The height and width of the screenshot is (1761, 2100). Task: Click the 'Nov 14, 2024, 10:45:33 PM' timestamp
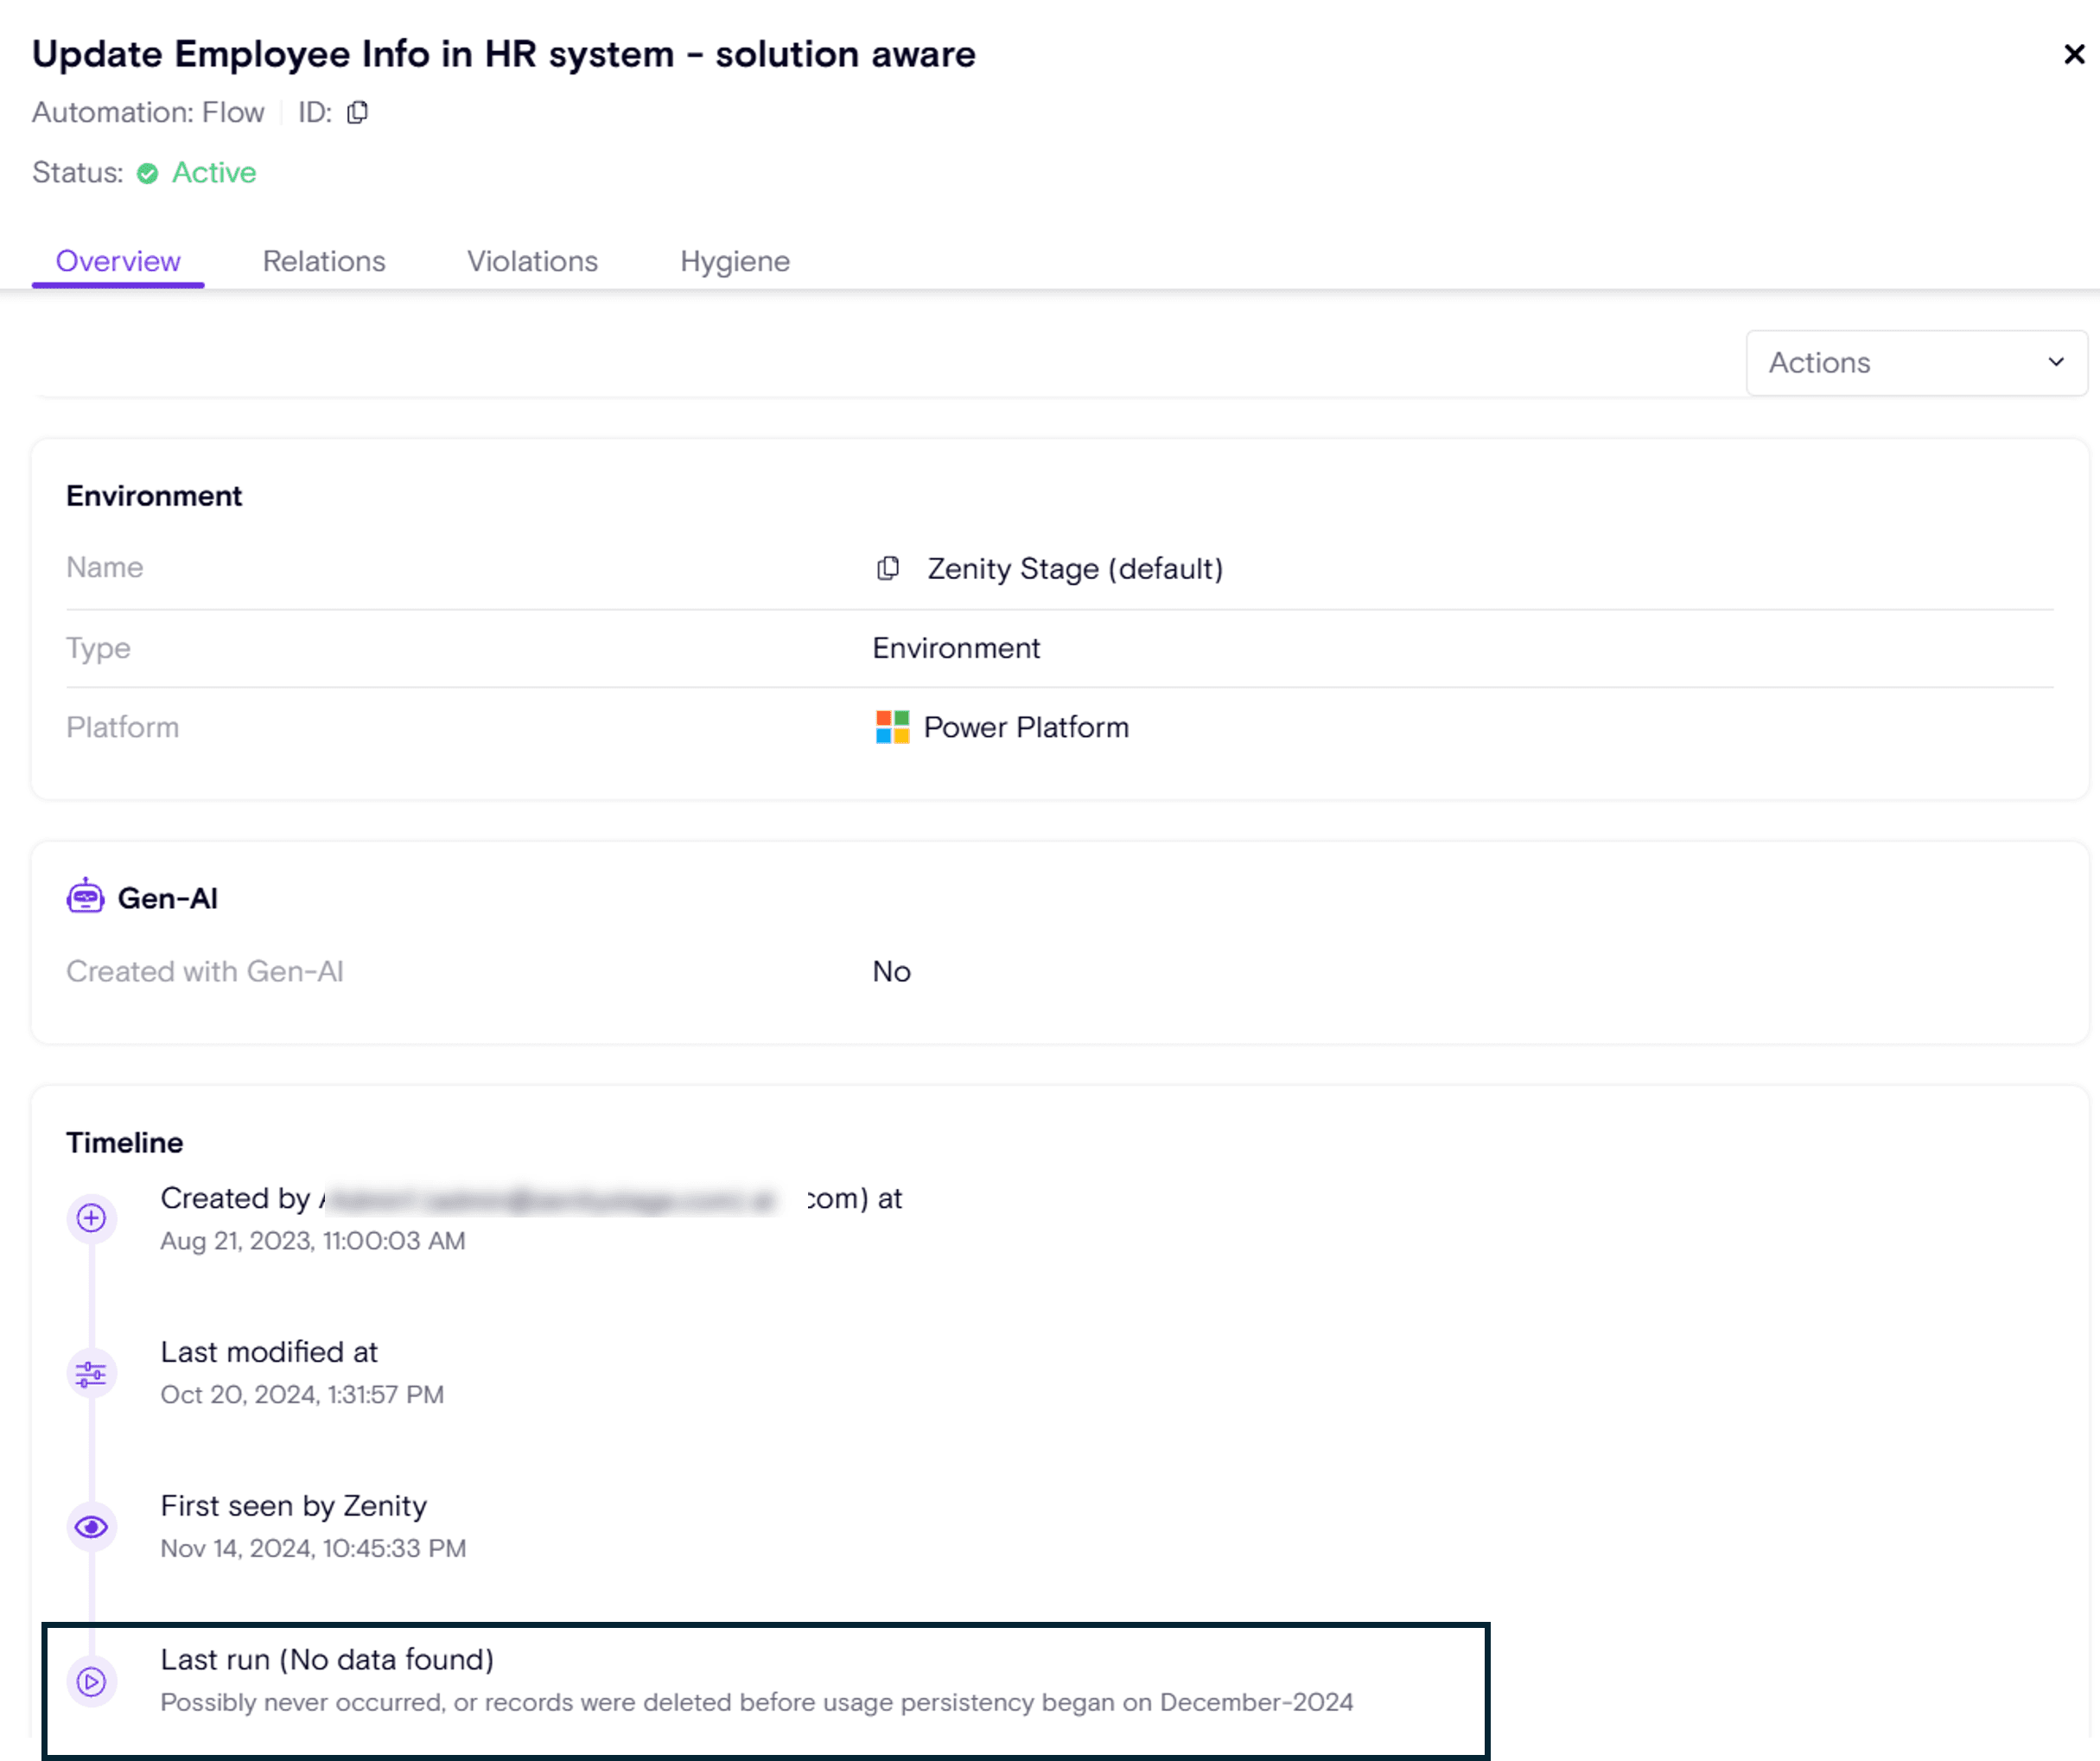pos(314,1549)
